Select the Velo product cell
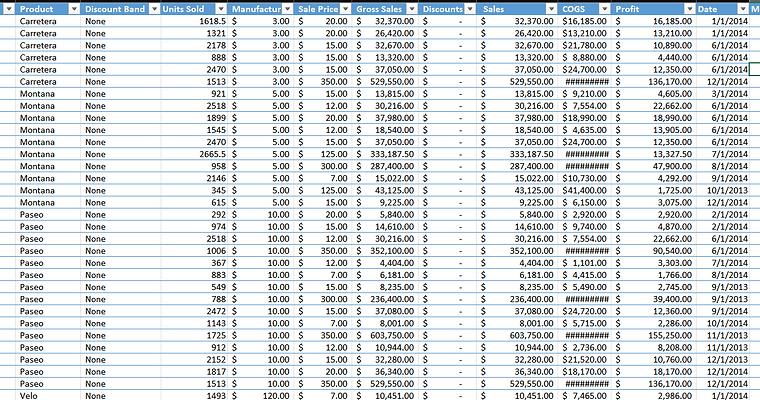The image size is (760, 400). tap(48, 396)
